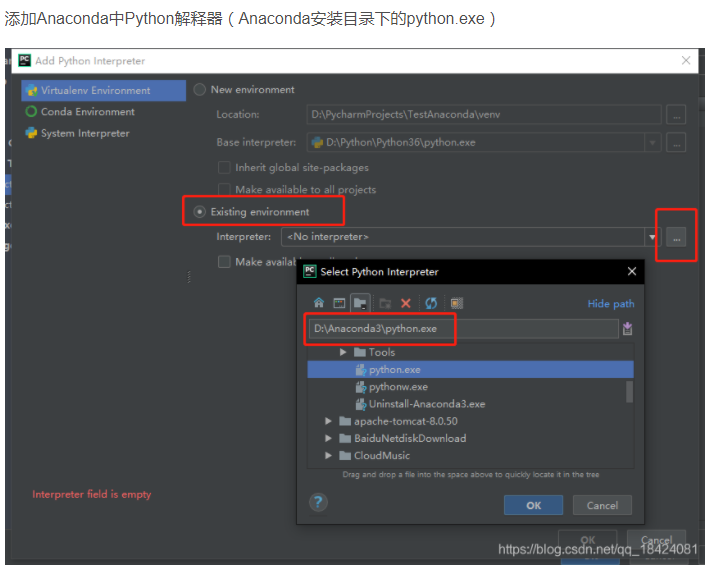Click the path history icon beside the path field
709x571 pixels.
627,329
